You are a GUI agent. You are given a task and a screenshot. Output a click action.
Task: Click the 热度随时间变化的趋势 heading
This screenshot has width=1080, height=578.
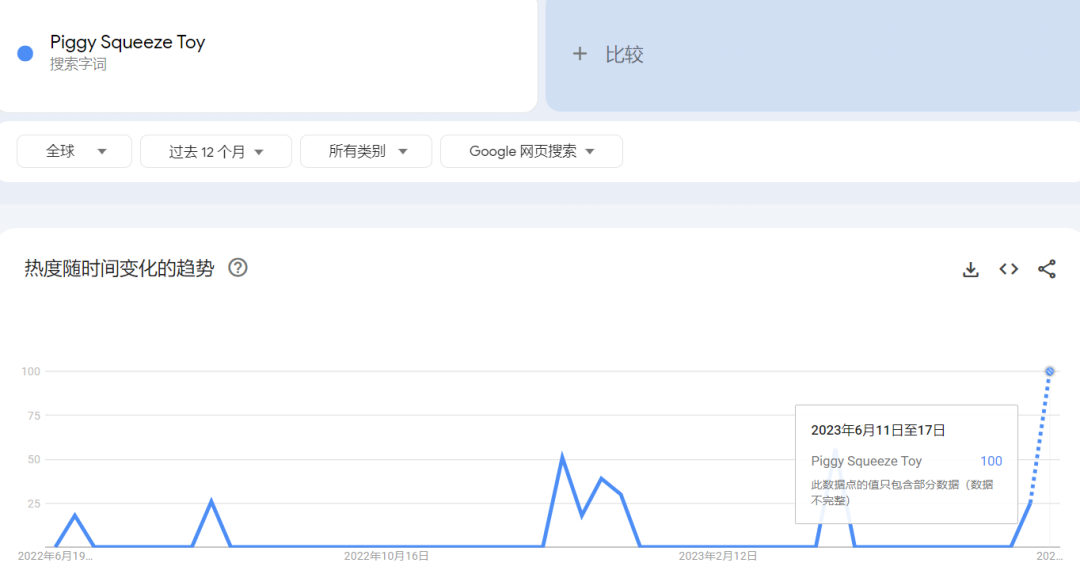pos(119,268)
